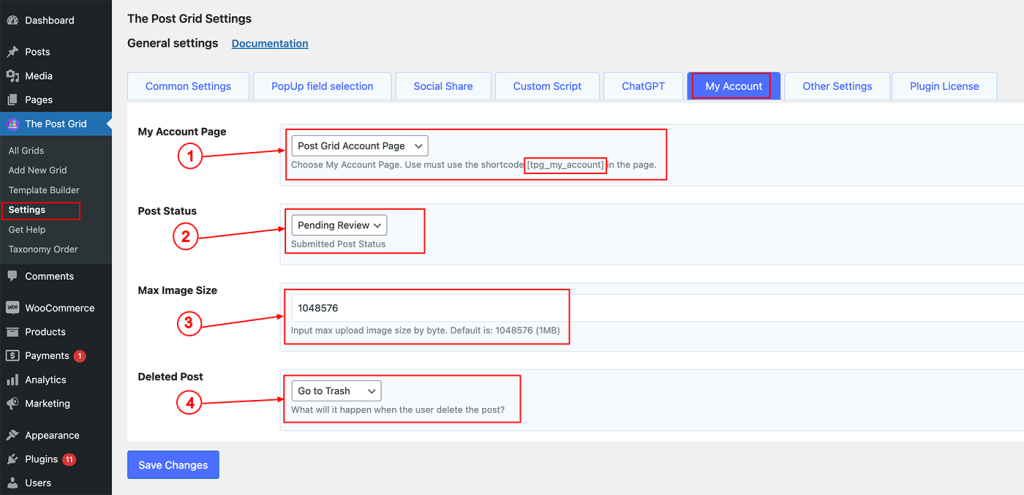
Task: Click the Dashboard gauge icon
Action: click(12, 20)
